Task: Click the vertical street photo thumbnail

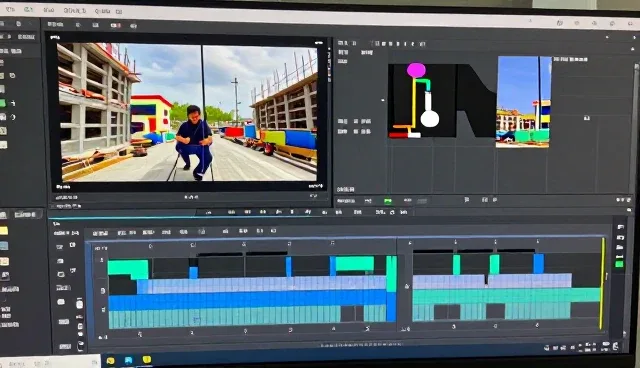Action: pos(523,102)
